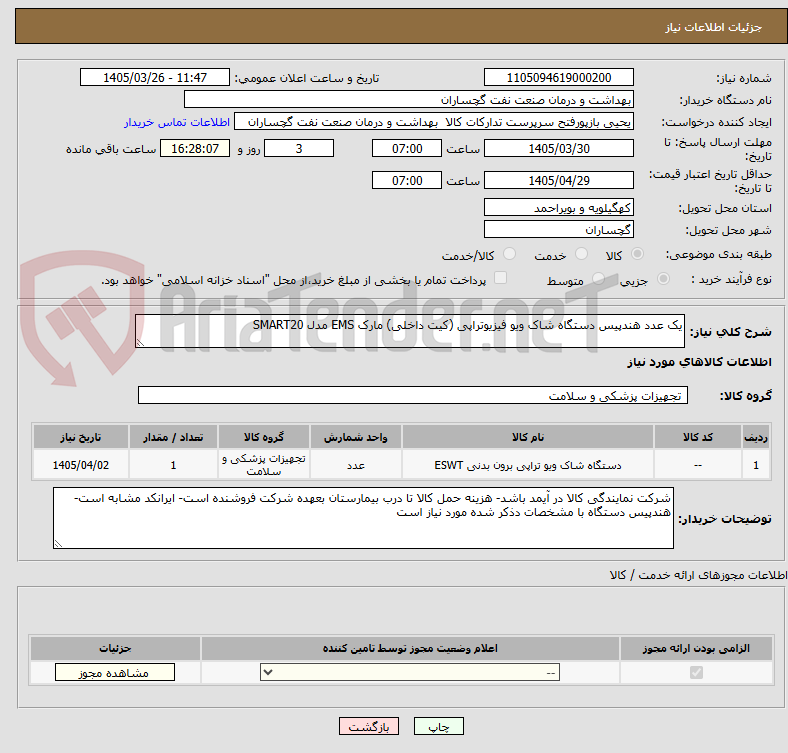Select the خدمت radio button
Image resolution: width=788 pixels, height=753 pixels.
tap(581, 254)
